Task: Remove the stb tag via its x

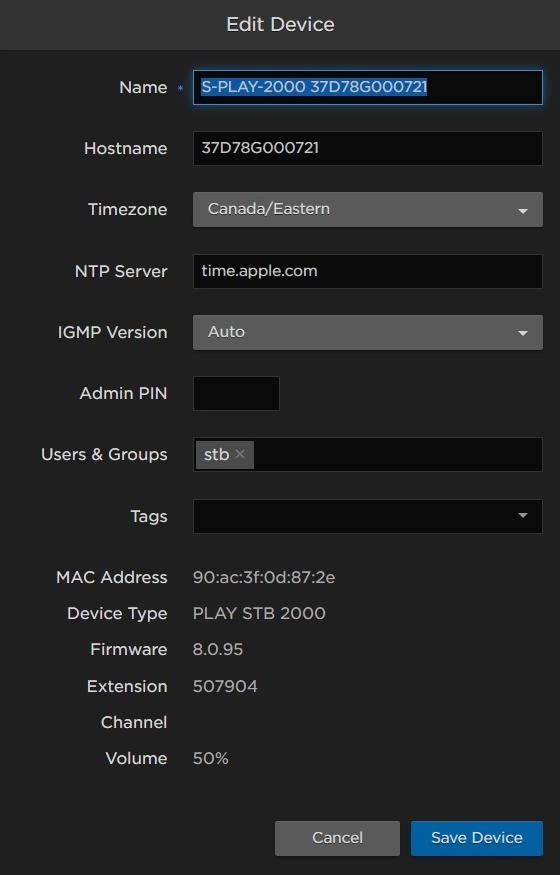Action: (x=240, y=454)
